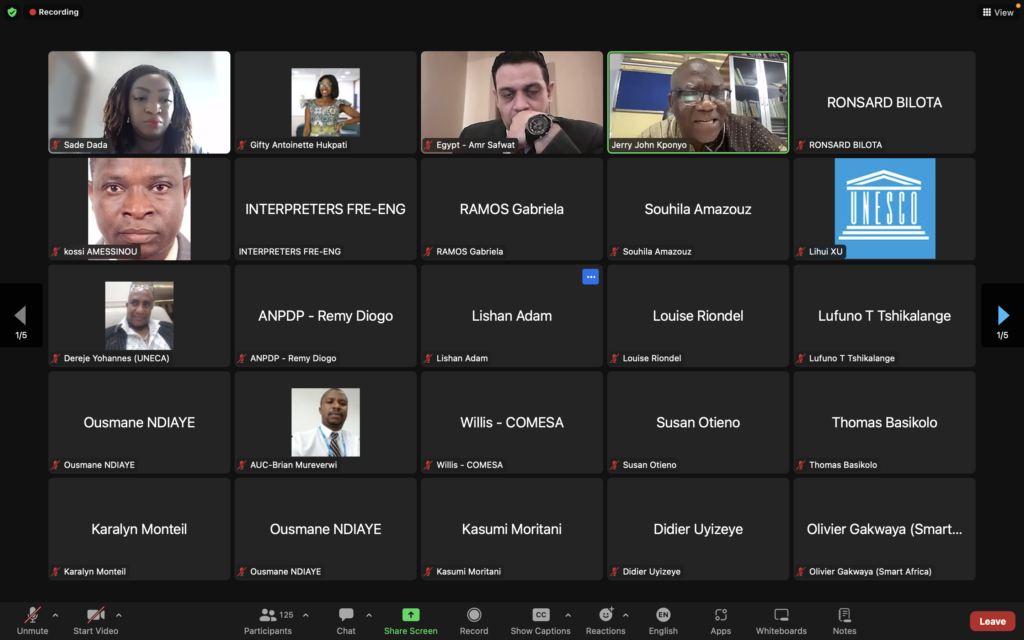This screenshot has height=640, width=1024.
Task: Click the red Leave button
Action: point(992,621)
